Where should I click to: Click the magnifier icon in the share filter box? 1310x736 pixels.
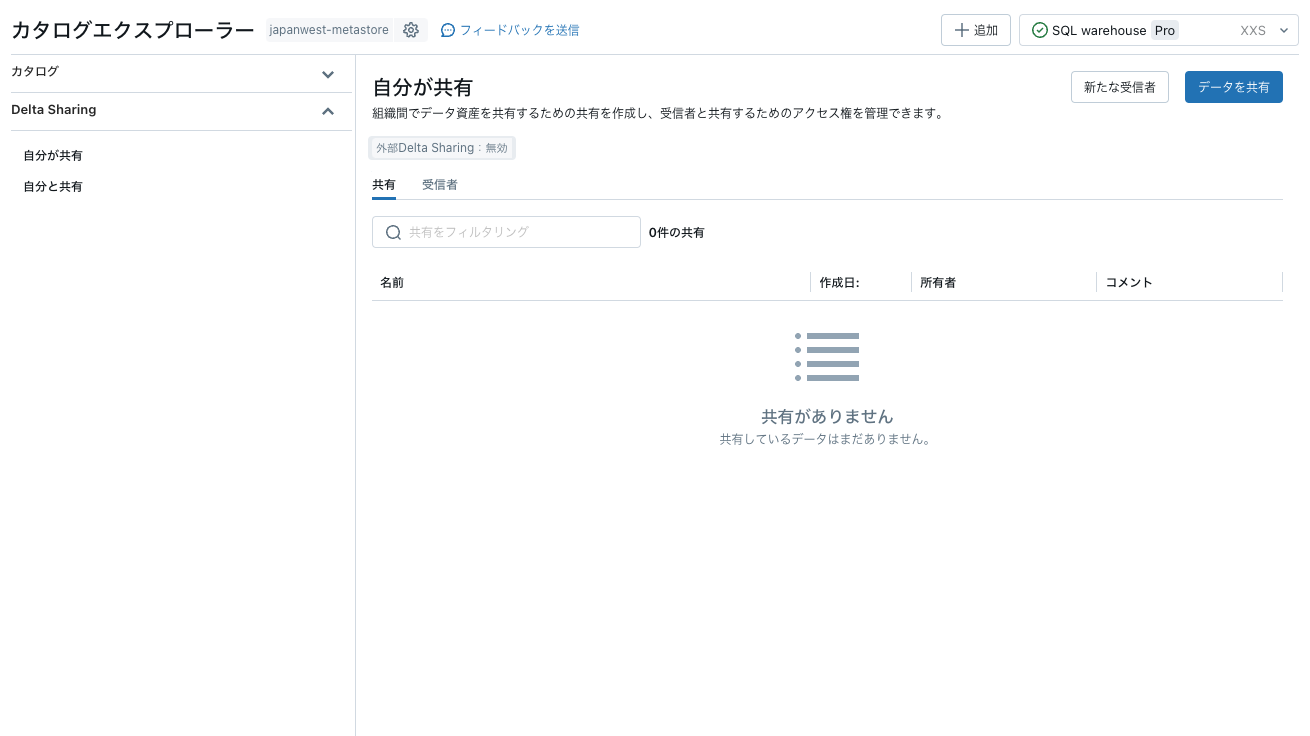point(393,231)
